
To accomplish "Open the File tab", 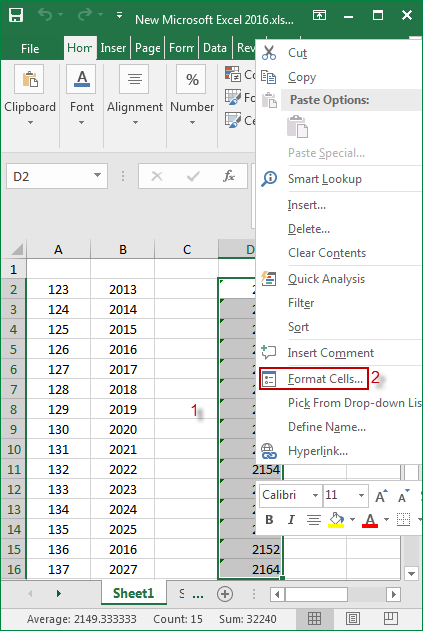I will tap(30, 49).
